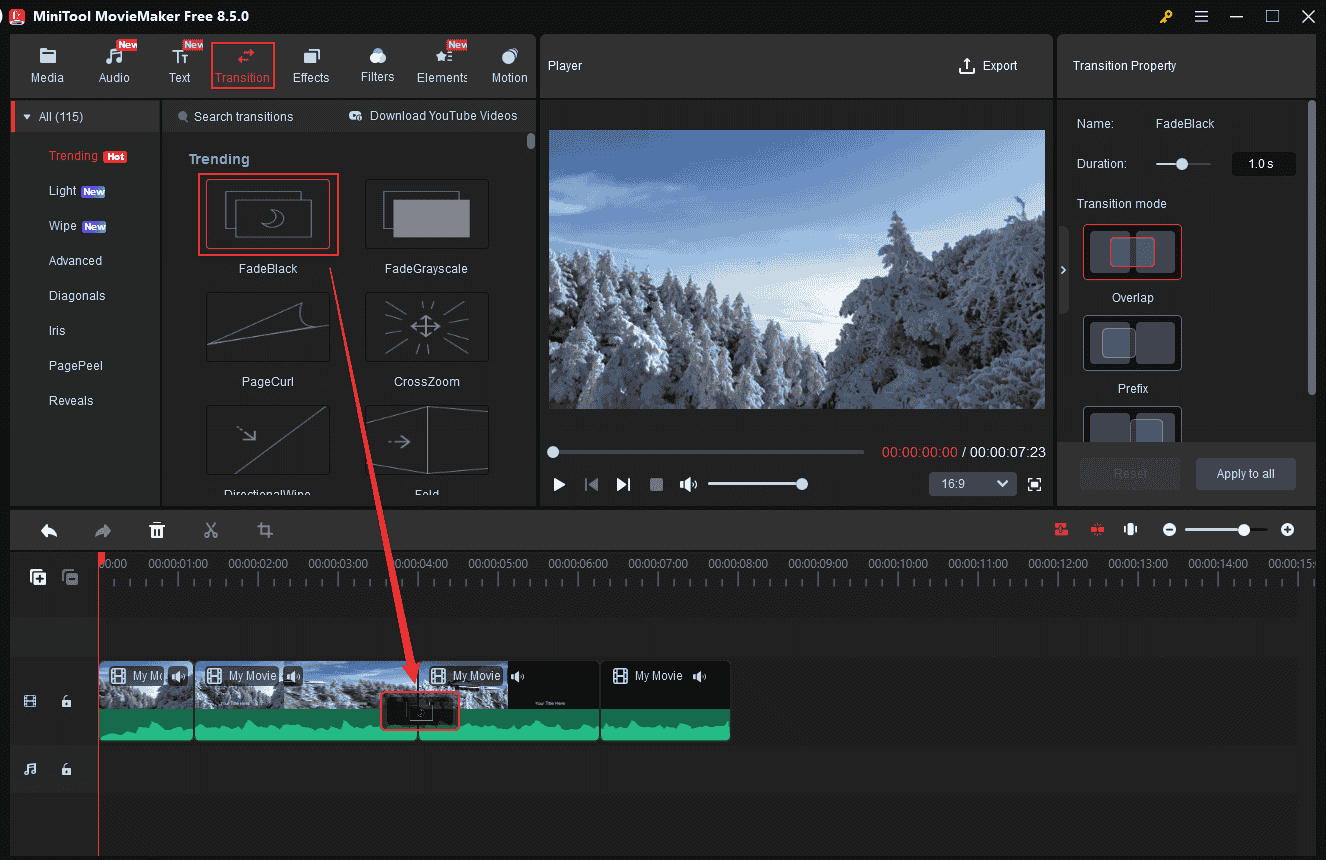Viewport: 1326px width, 860px height.
Task: Open the Media library icon
Action: [47, 62]
